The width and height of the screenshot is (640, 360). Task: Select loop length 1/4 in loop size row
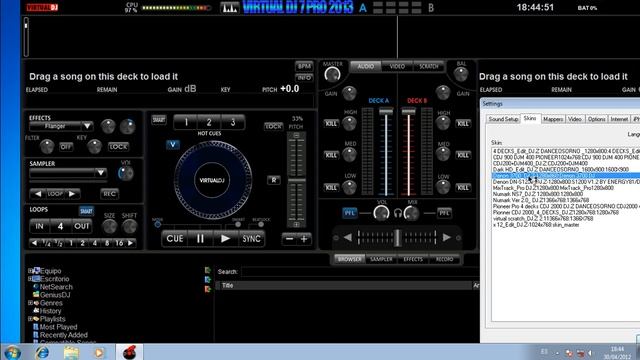click(x=47, y=243)
